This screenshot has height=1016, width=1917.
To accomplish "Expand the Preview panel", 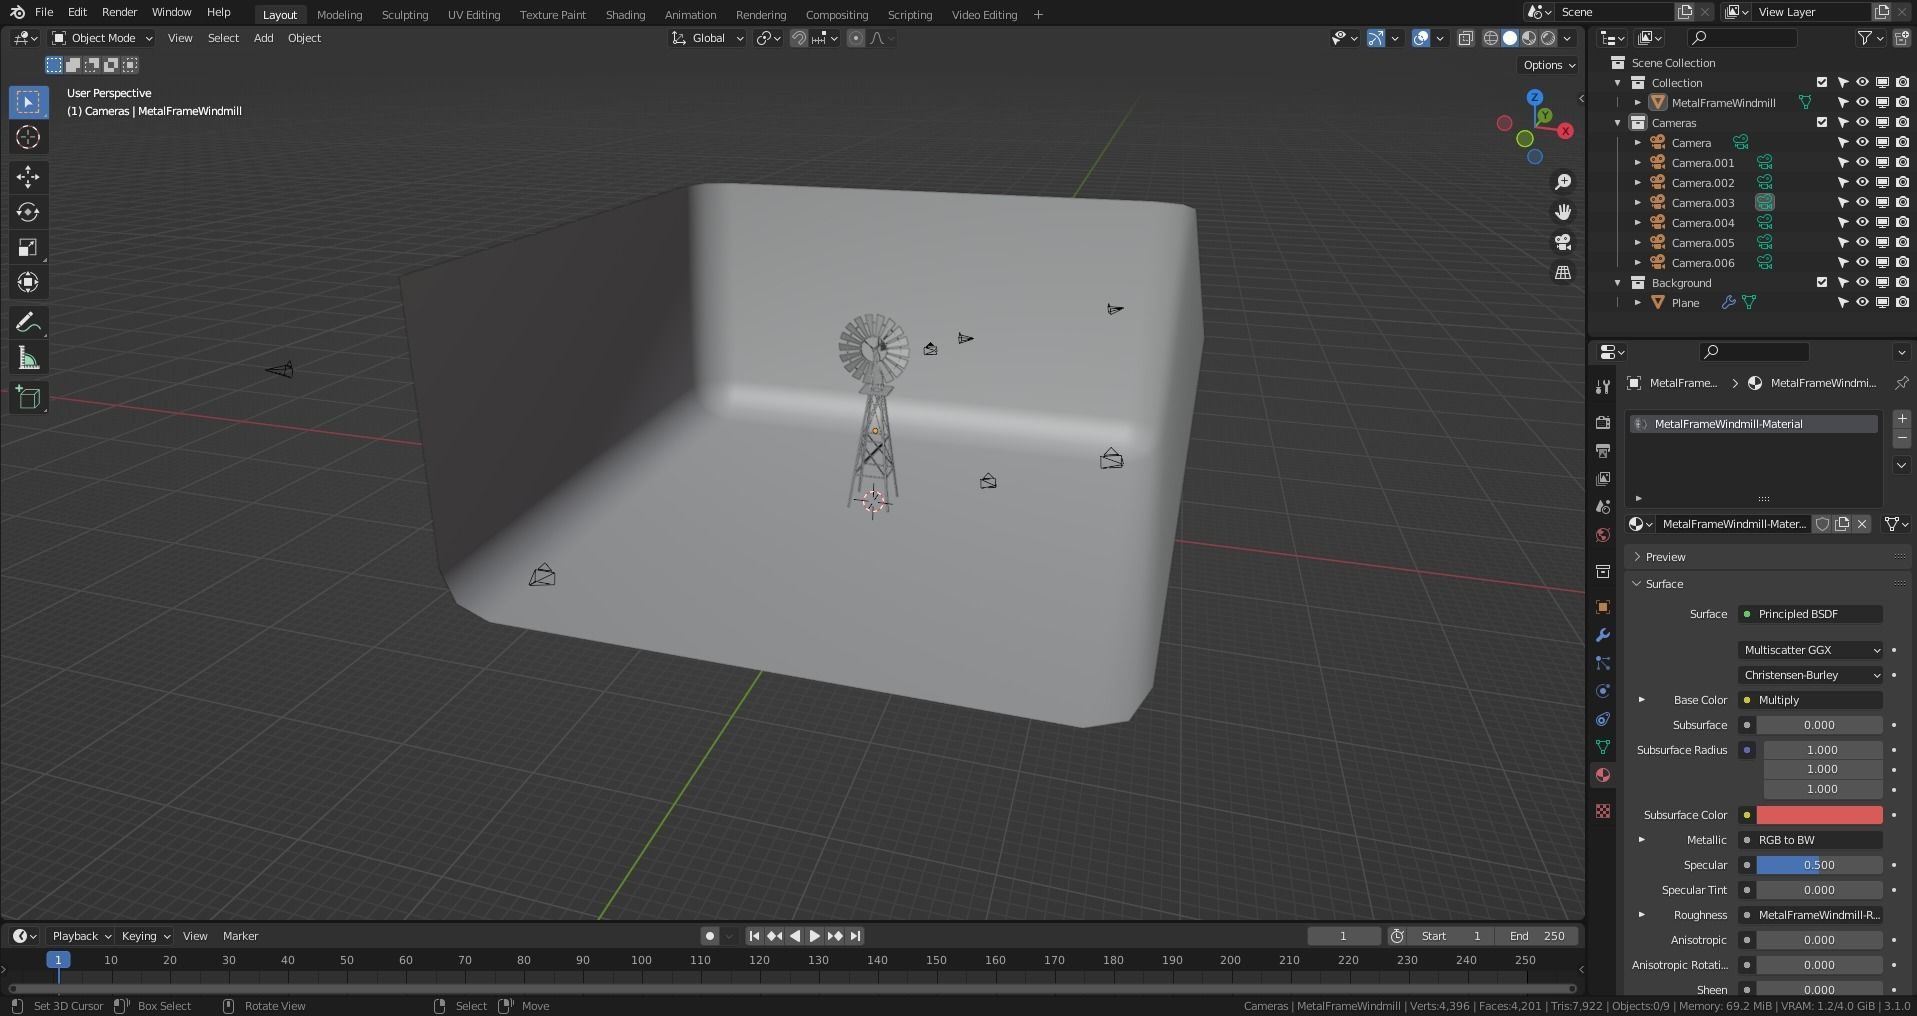I will [x=1637, y=557].
